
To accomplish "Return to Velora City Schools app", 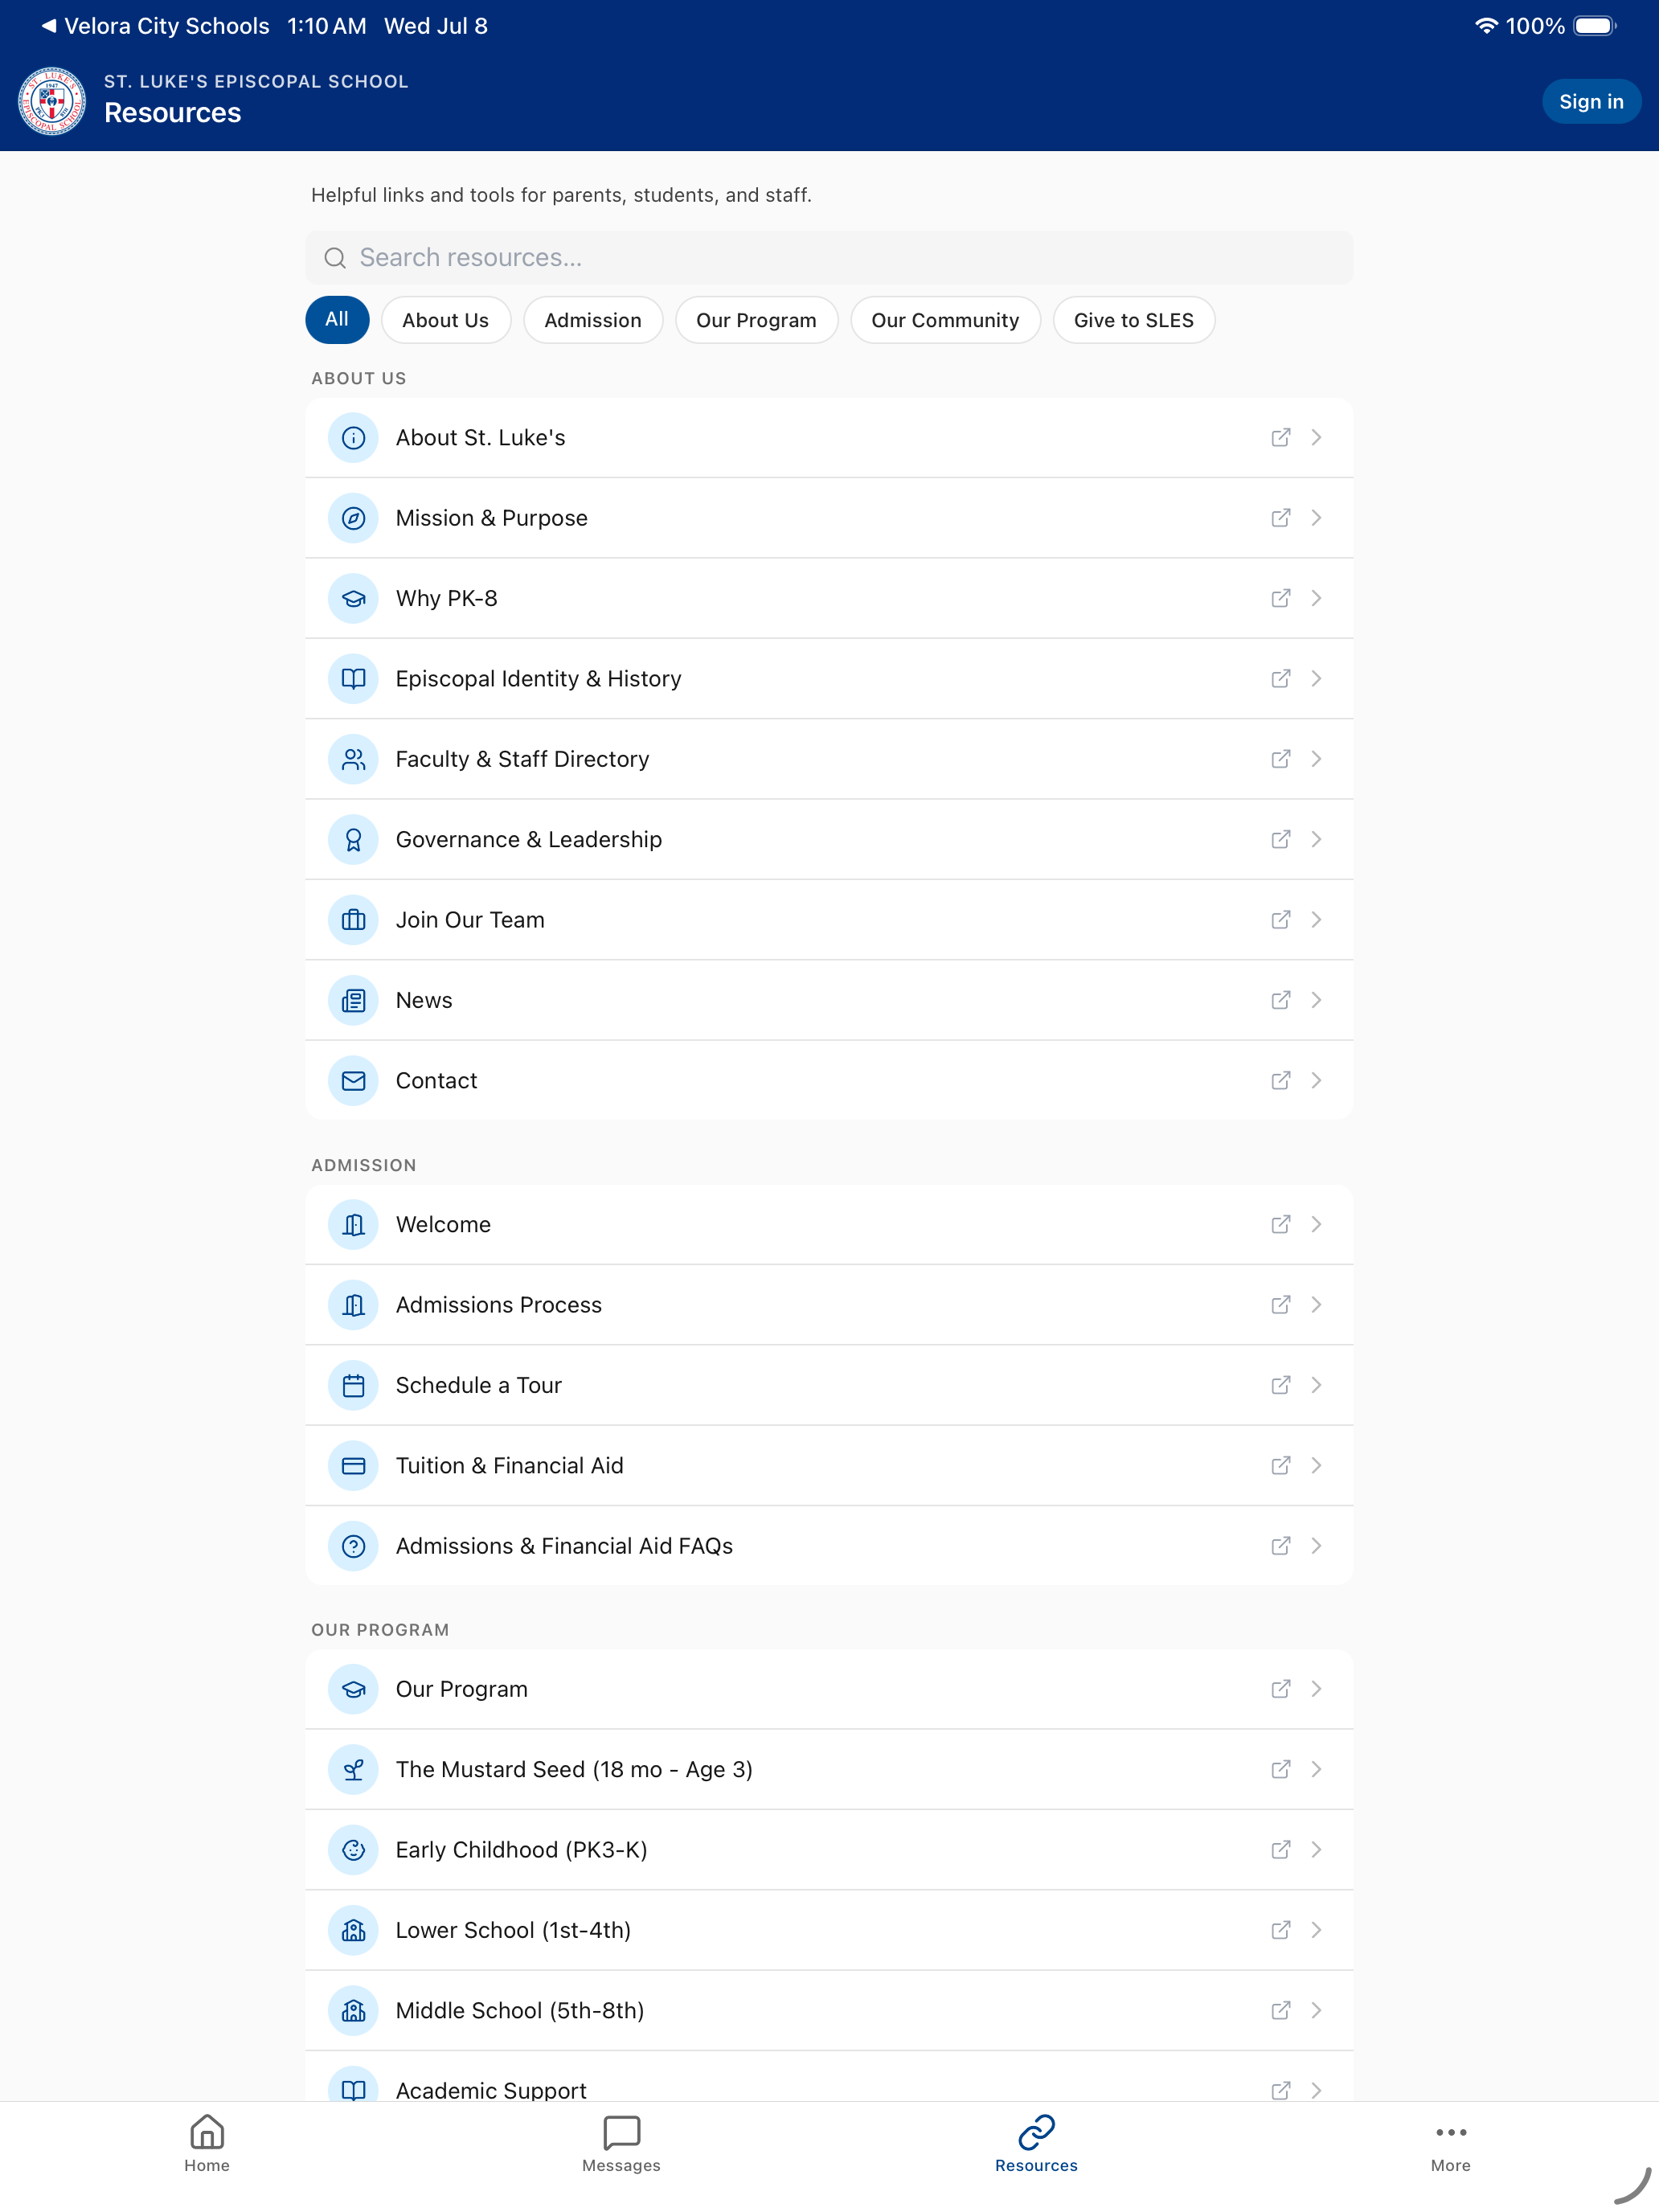I will point(155,26).
